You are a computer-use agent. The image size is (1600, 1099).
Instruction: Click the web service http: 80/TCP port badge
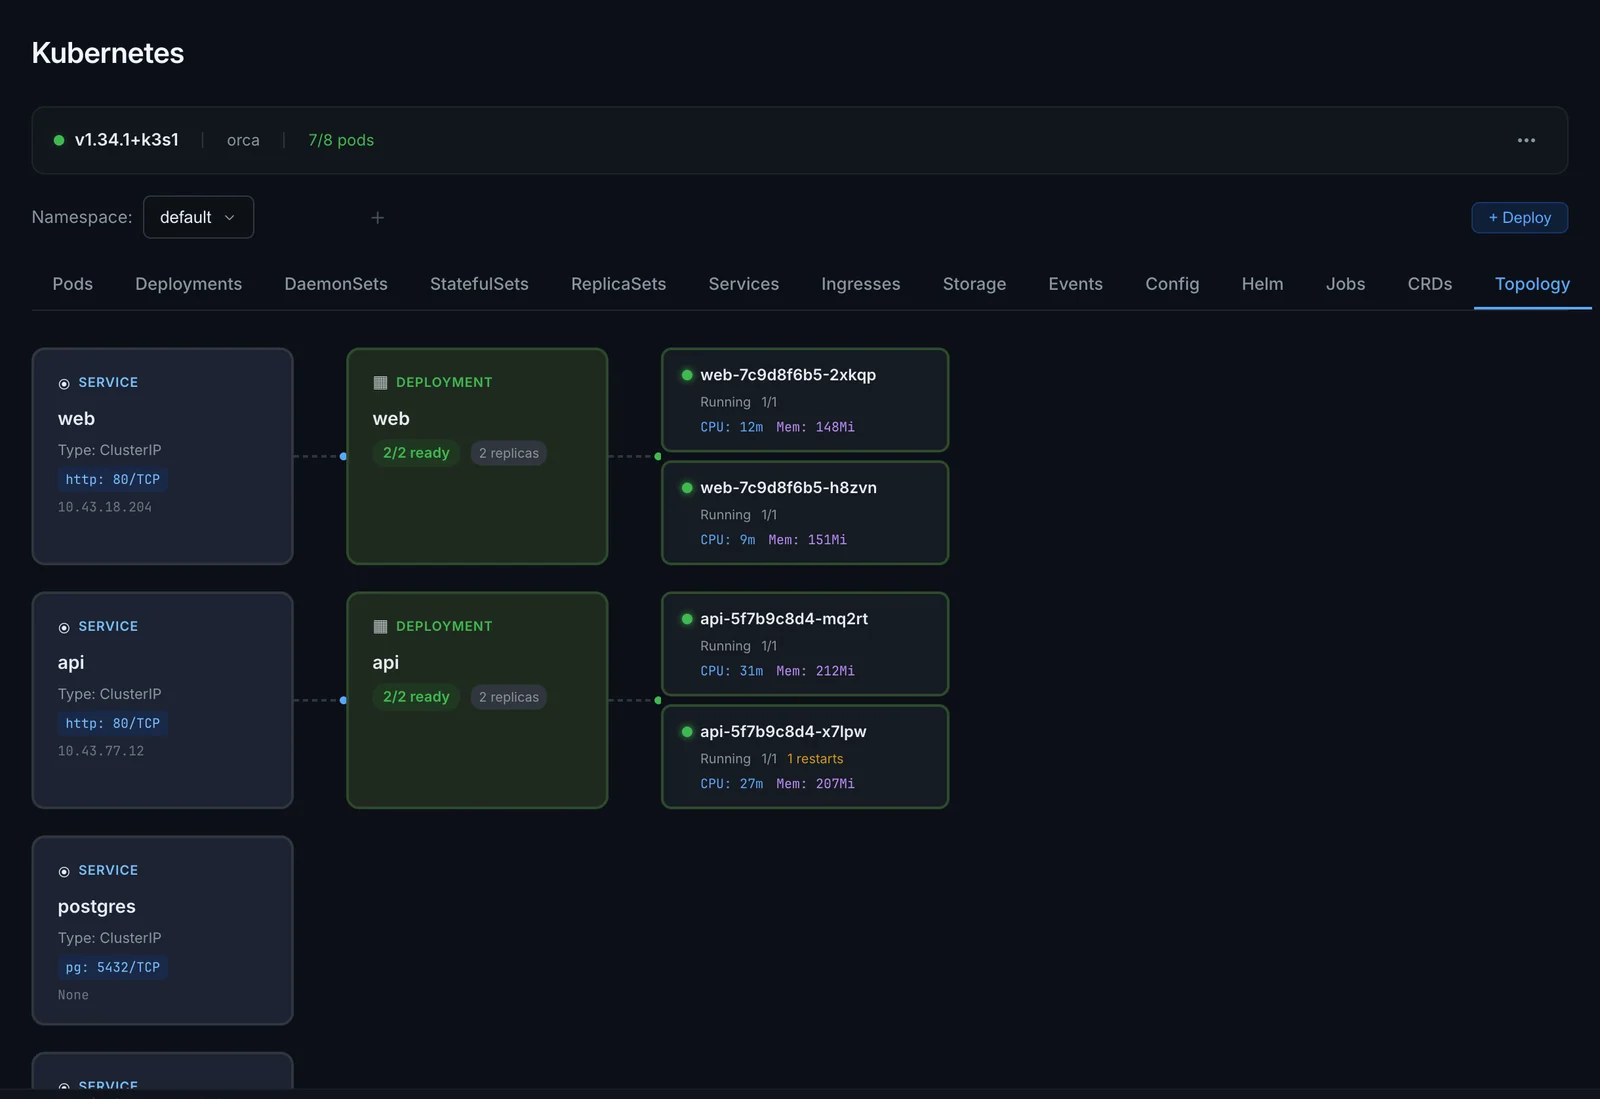click(112, 479)
